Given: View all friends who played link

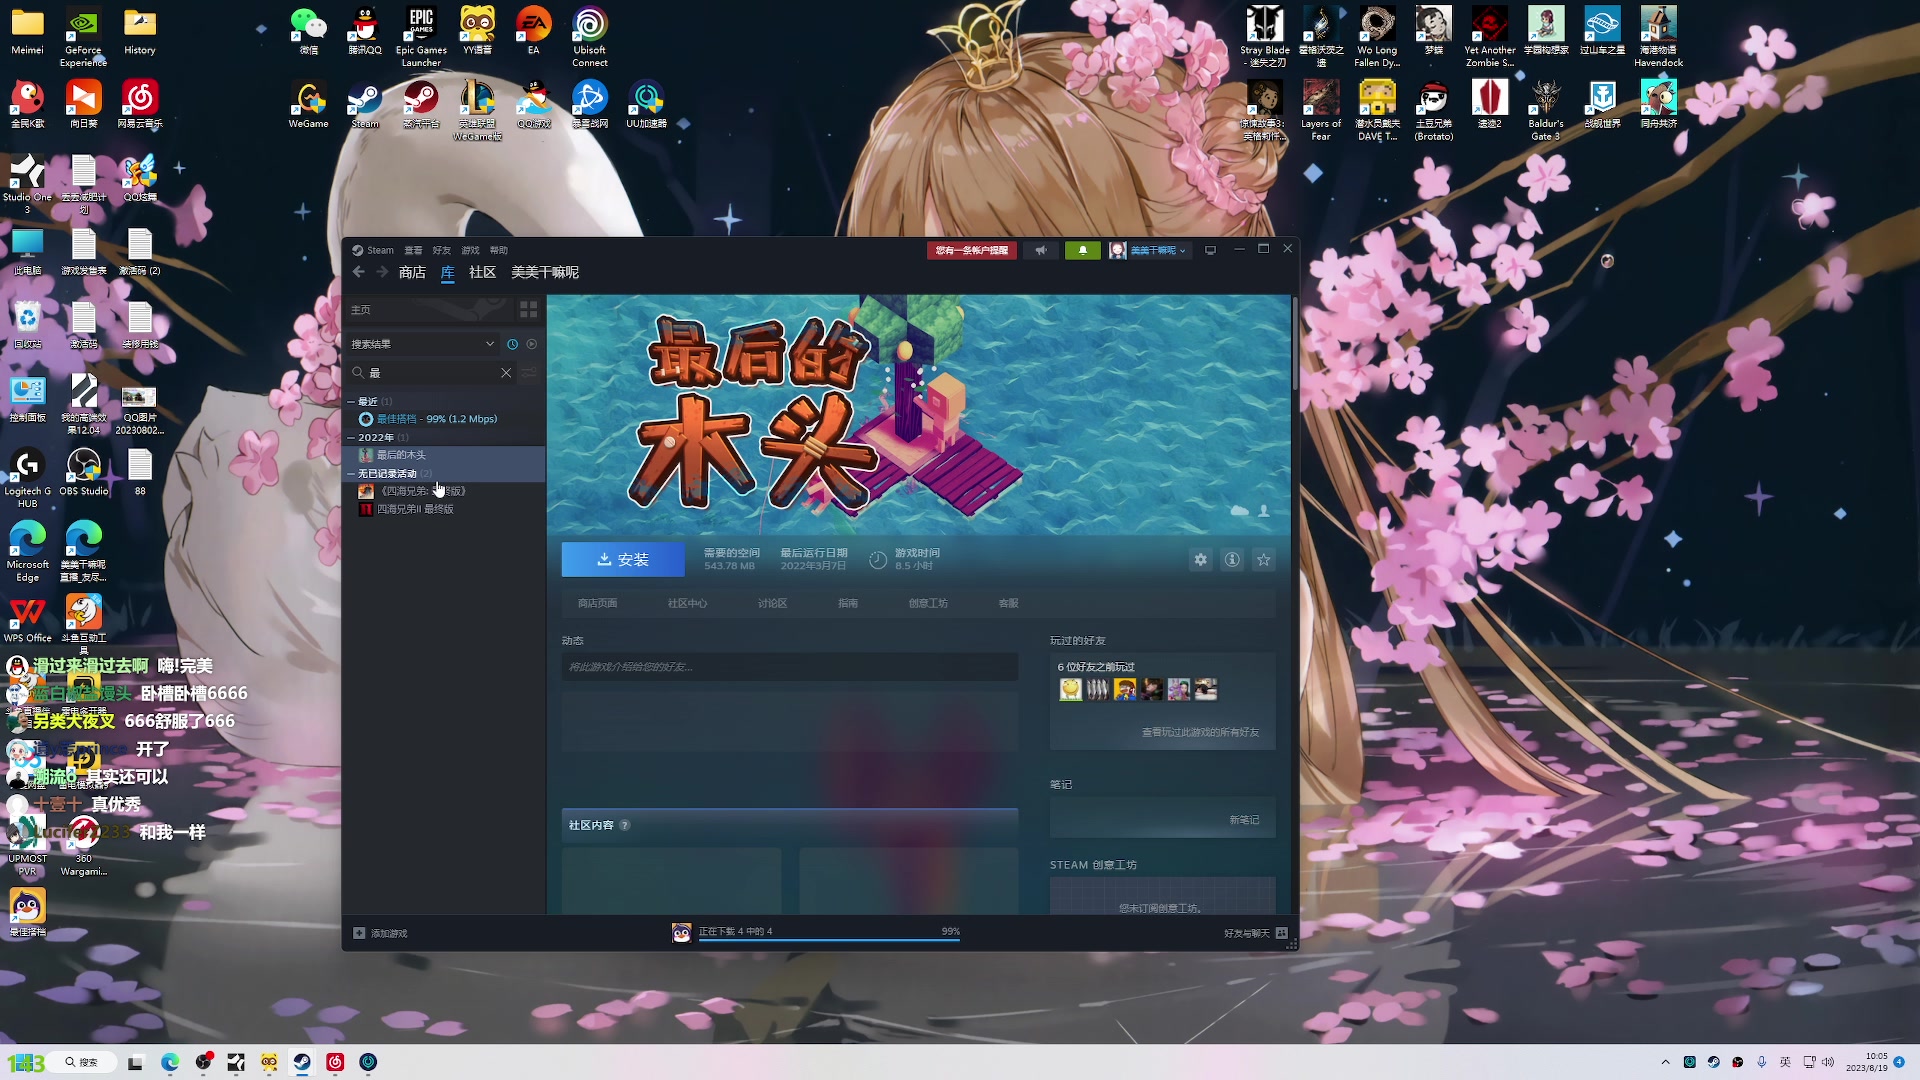Looking at the screenshot, I should pos(1200,733).
